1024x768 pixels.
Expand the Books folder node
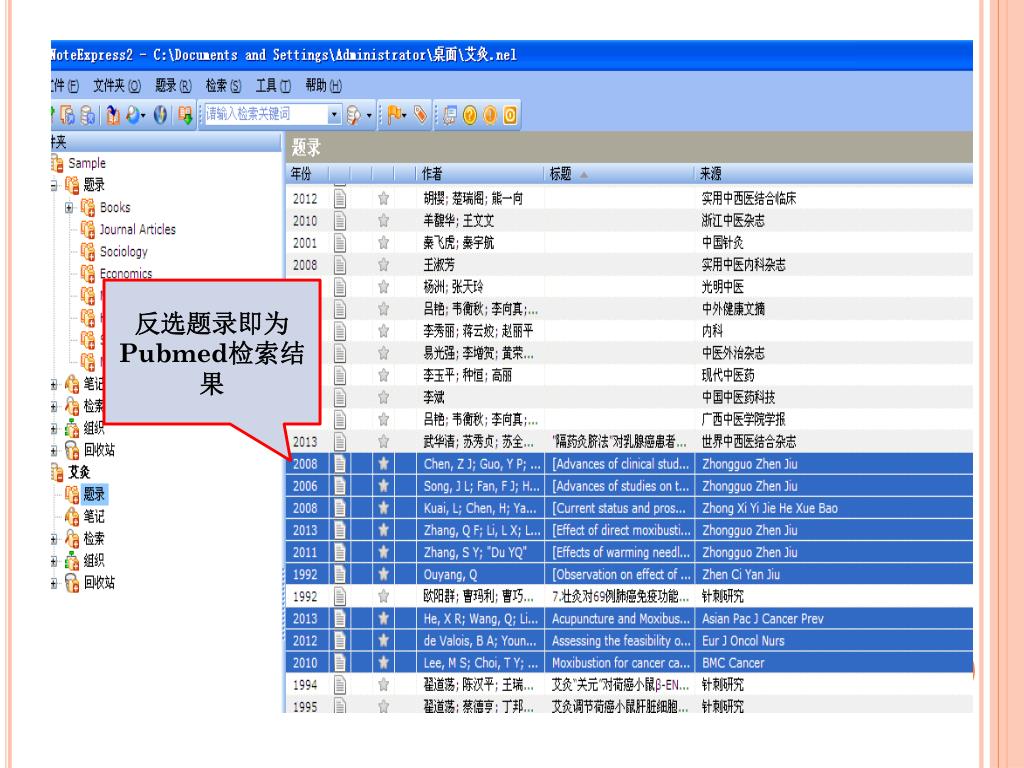tap(69, 208)
